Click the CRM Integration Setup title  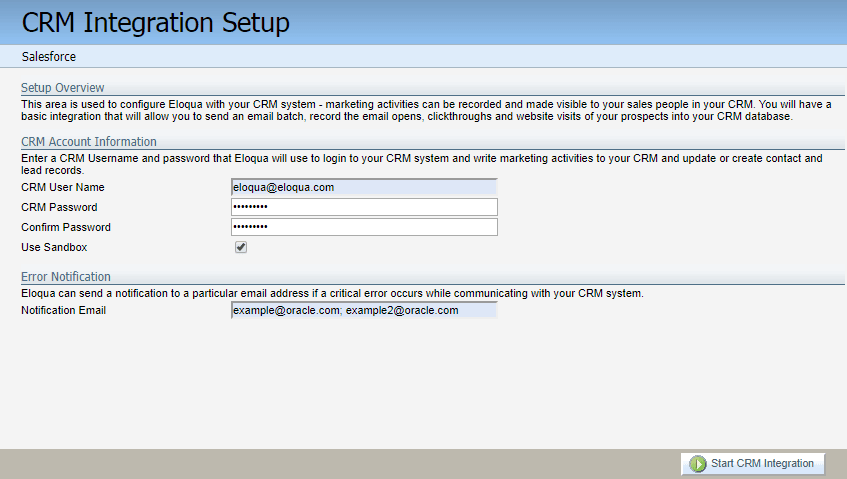[x=156, y=23]
